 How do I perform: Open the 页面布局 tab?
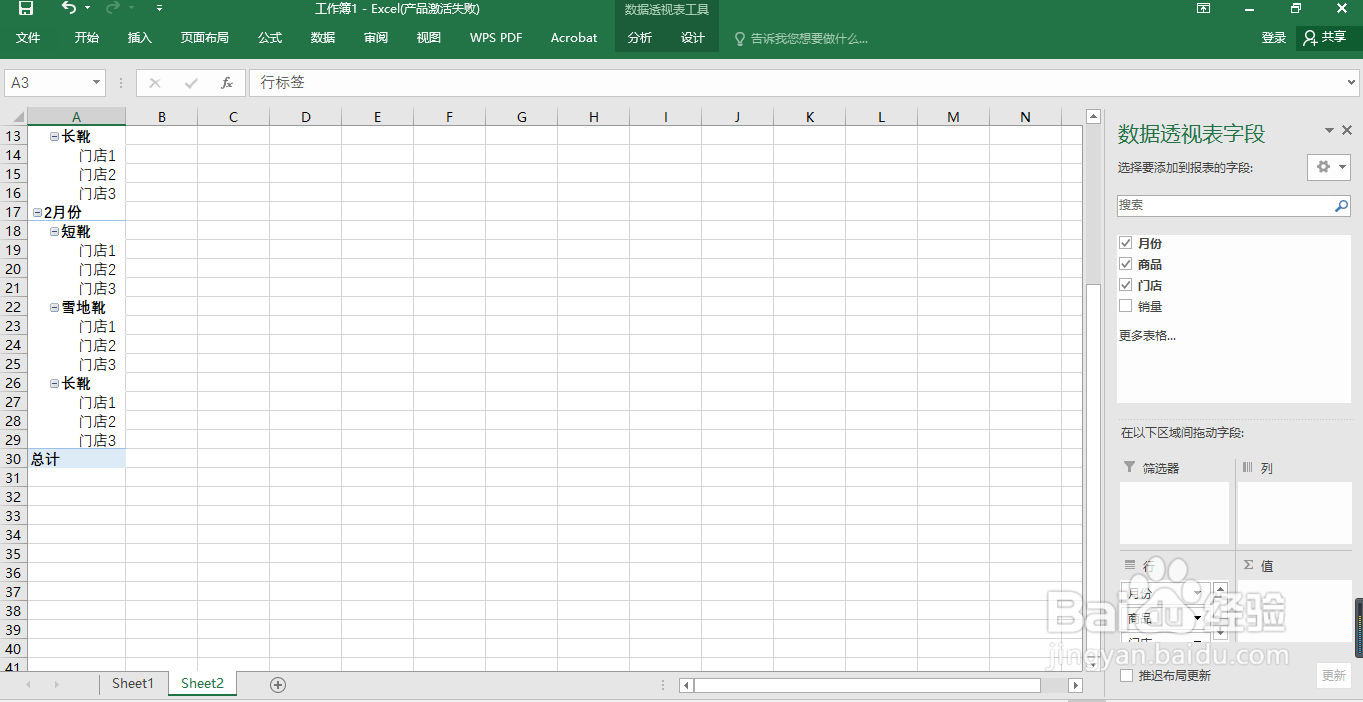coord(205,38)
